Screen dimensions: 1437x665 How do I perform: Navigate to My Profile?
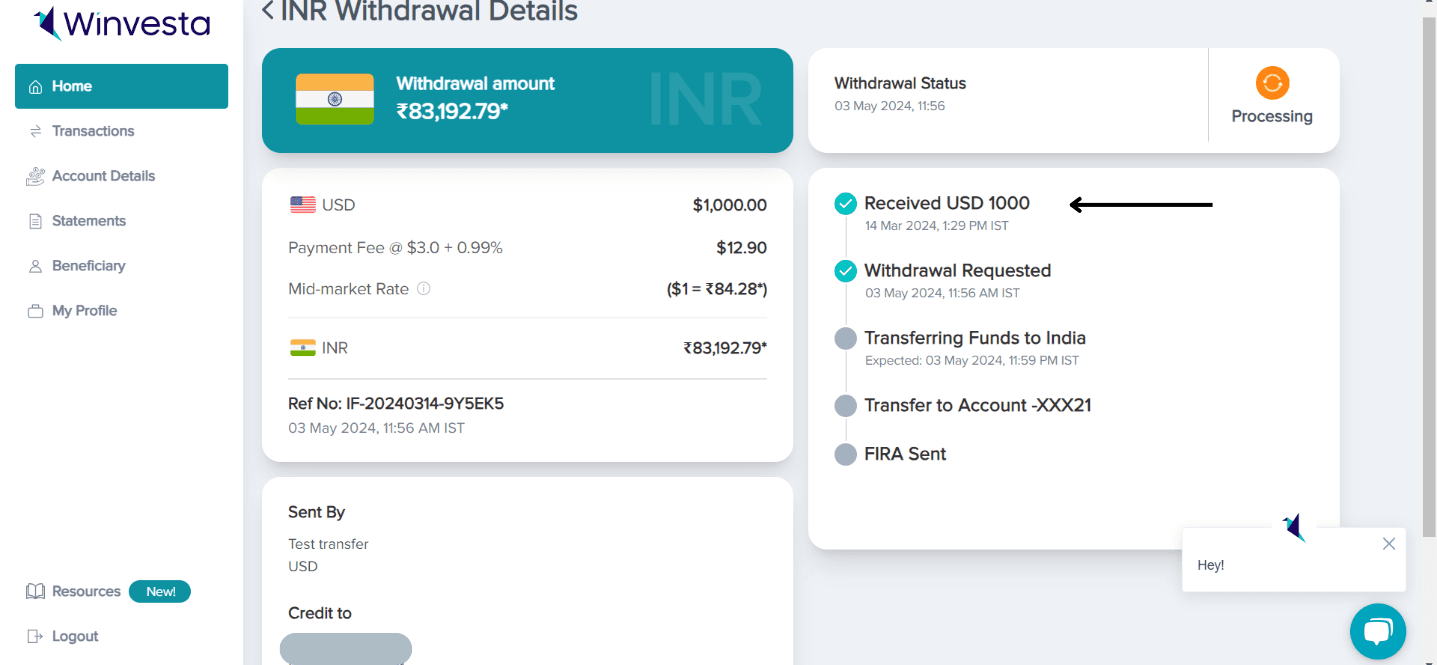pyautogui.click(x=84, y=311)
